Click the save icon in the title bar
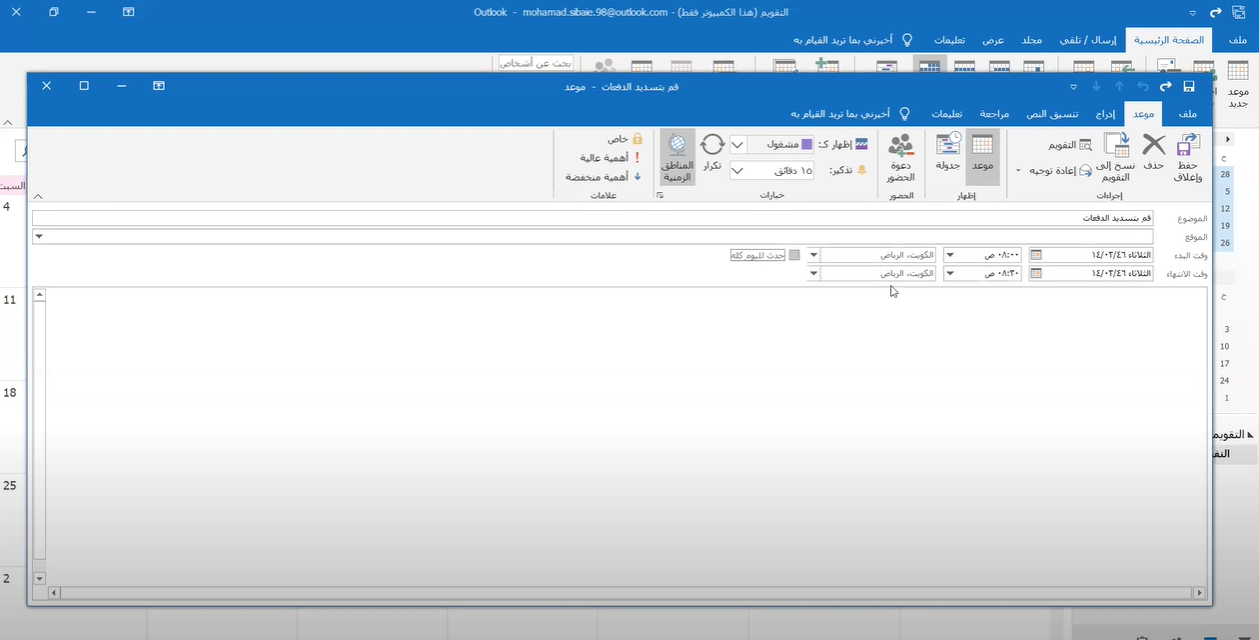 click(x=1189, y=87)
